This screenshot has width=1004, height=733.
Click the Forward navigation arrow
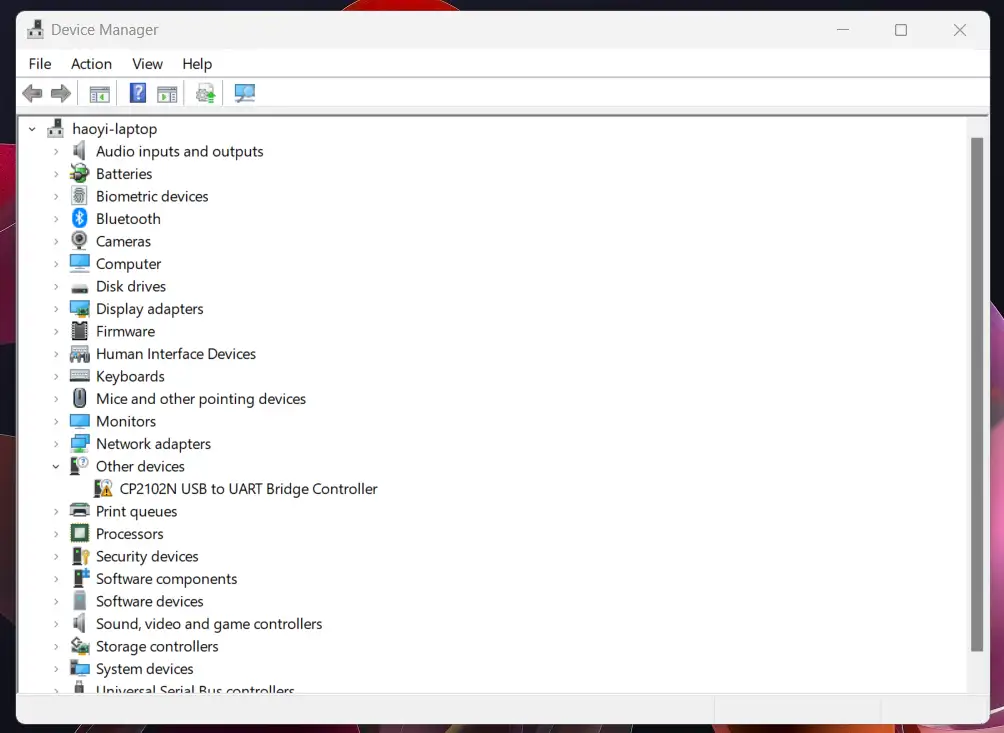coord(60,92)
